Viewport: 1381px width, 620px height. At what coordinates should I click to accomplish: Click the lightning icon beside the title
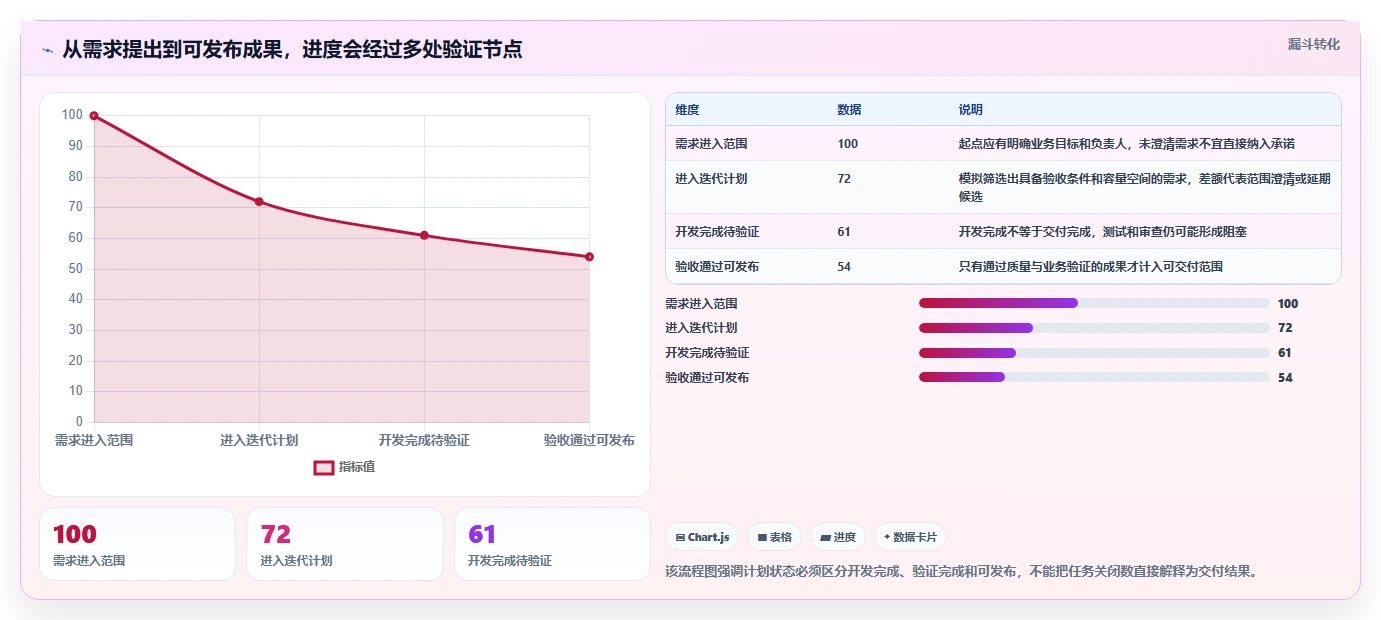tap(47, 50)
